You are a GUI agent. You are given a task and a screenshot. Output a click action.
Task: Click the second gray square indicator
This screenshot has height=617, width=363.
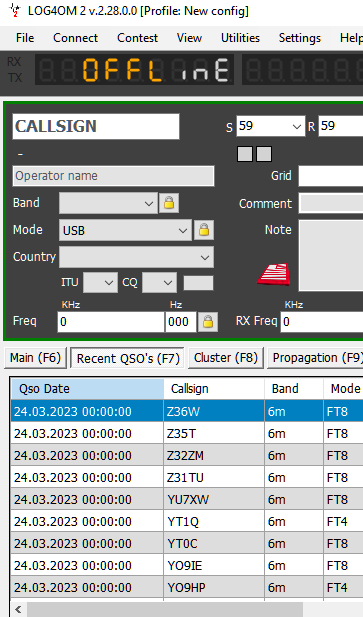[x=264, y=154]
